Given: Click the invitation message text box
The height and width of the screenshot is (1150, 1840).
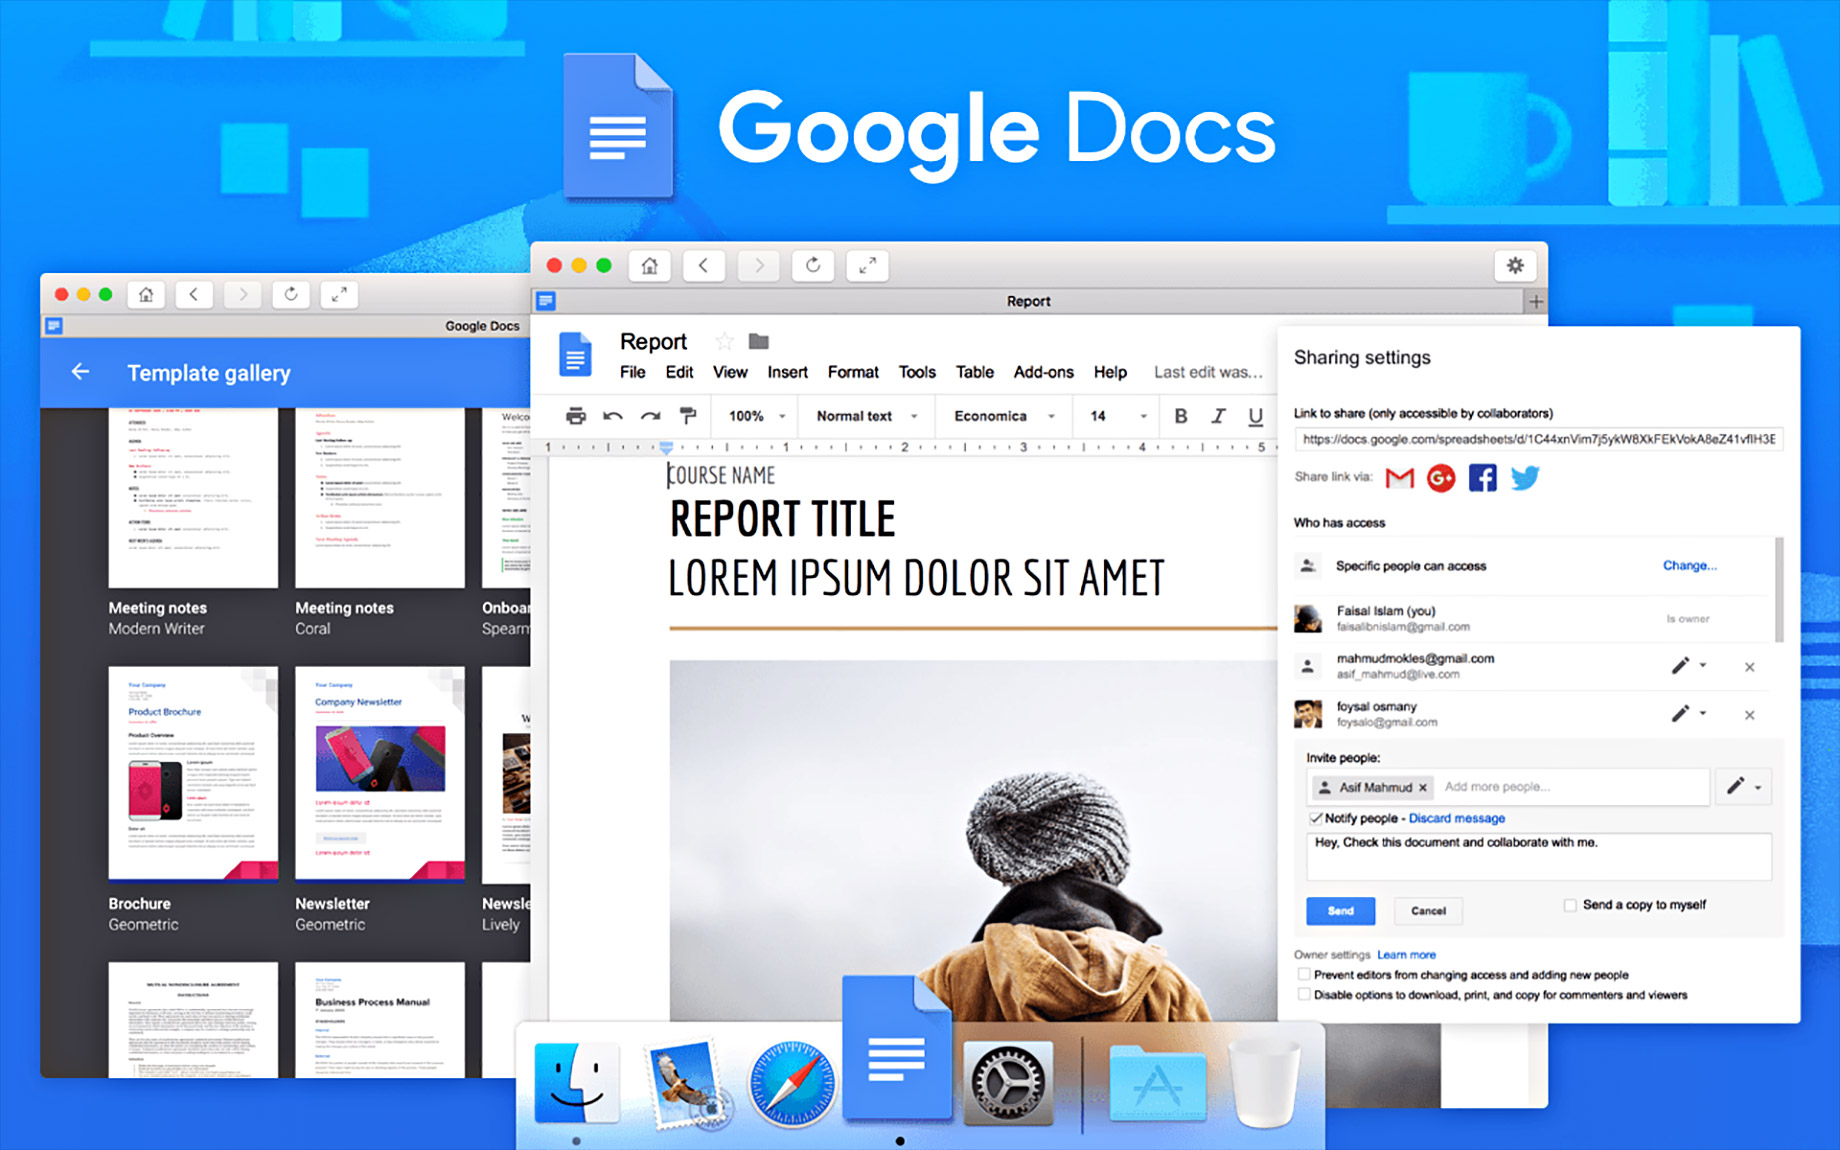Looking at the screenshot, I should 1539,857.
